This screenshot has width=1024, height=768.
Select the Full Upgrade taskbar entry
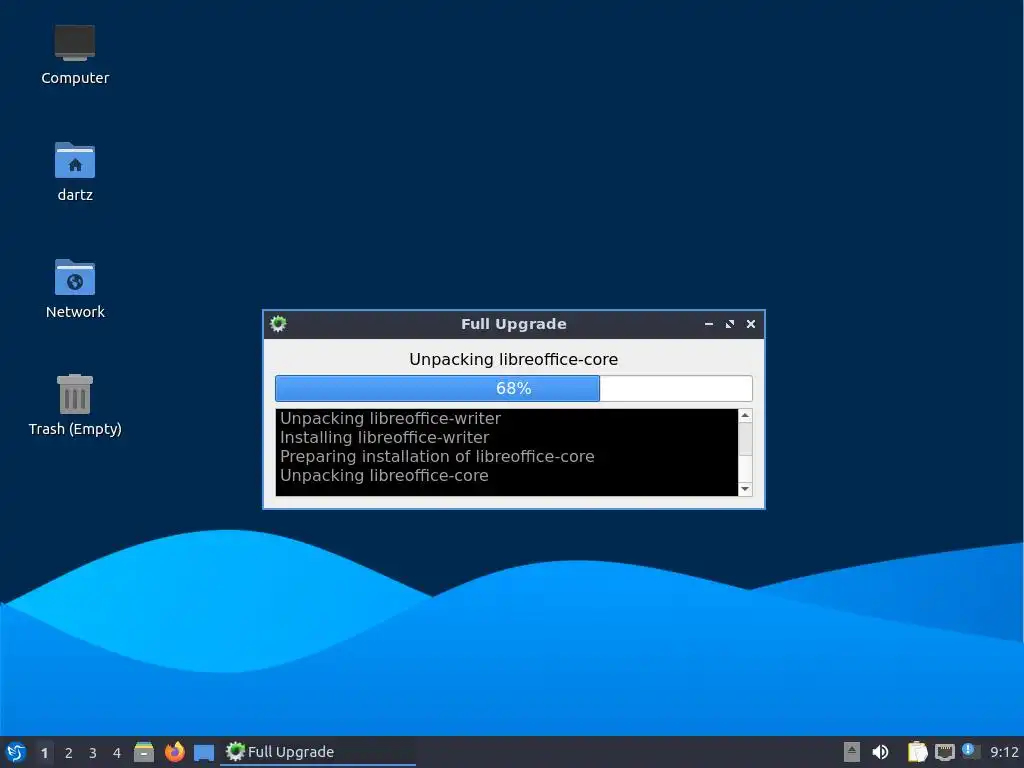pyautogui.click(x=318, y=752)
